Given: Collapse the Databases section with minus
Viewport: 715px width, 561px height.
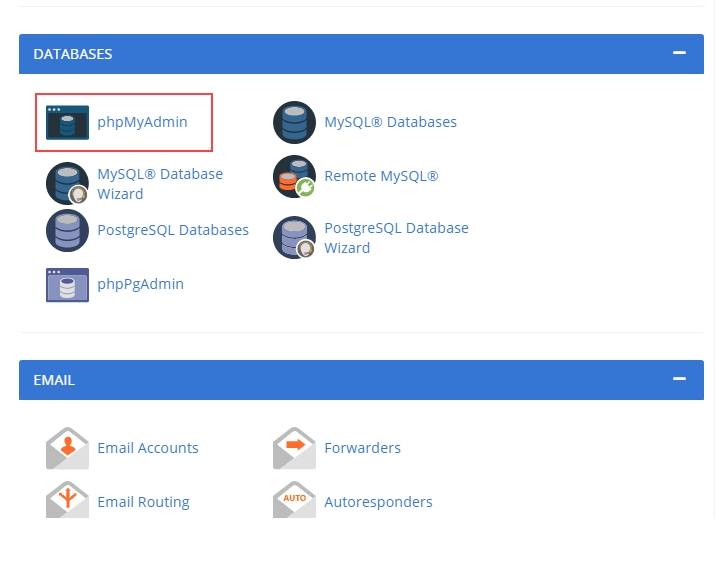Looking at the screenshot, I should (x=679, y=53).
